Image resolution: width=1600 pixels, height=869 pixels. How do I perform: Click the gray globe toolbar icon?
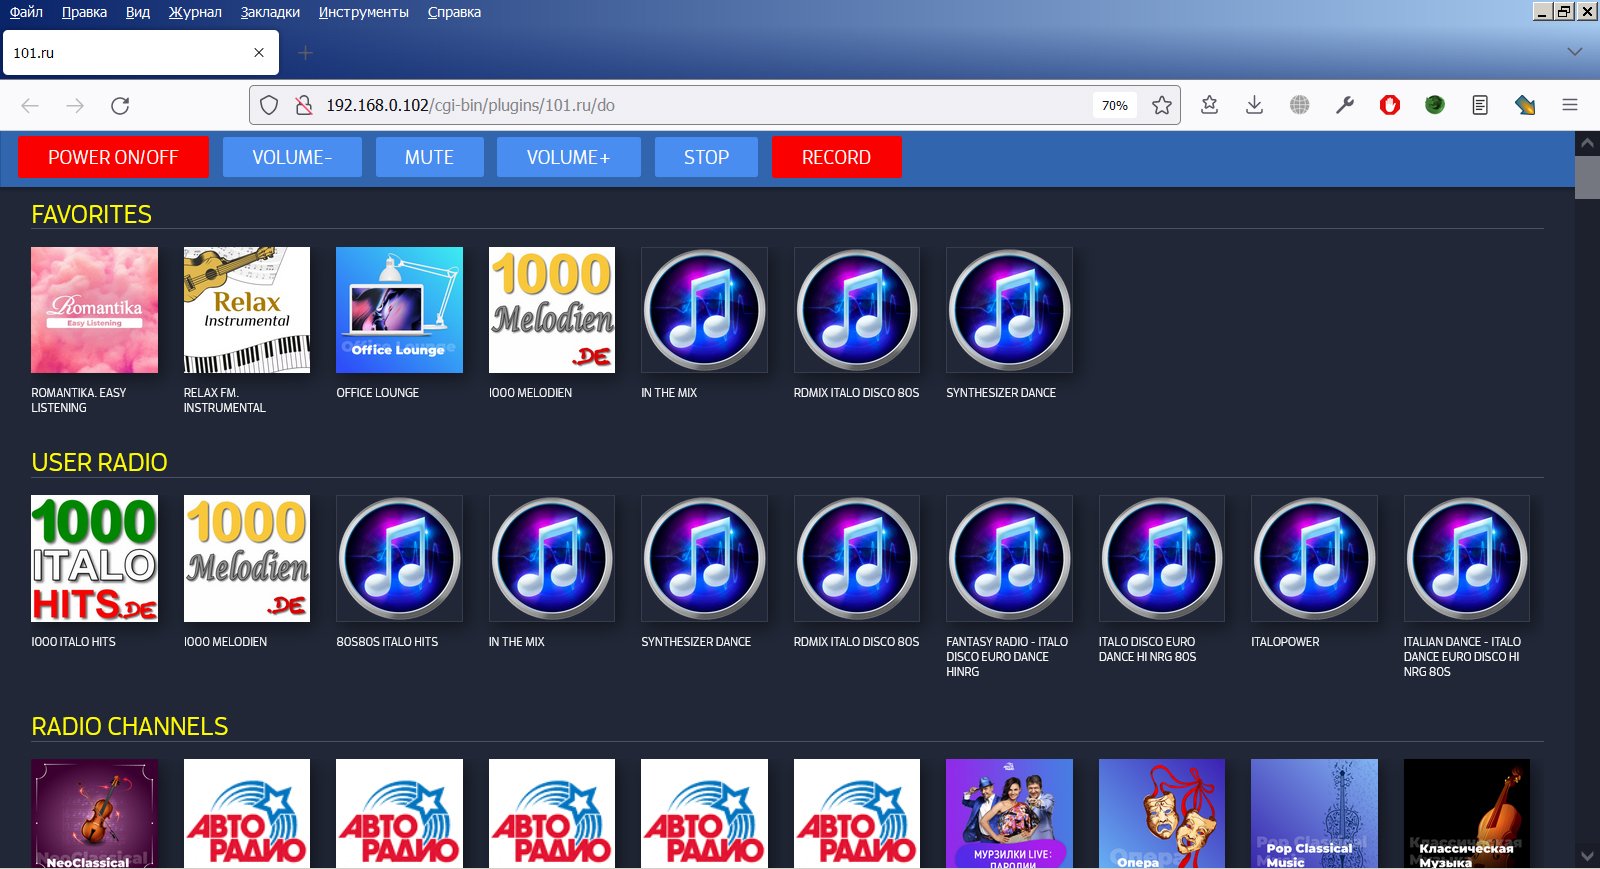[x=1299, y=105]
